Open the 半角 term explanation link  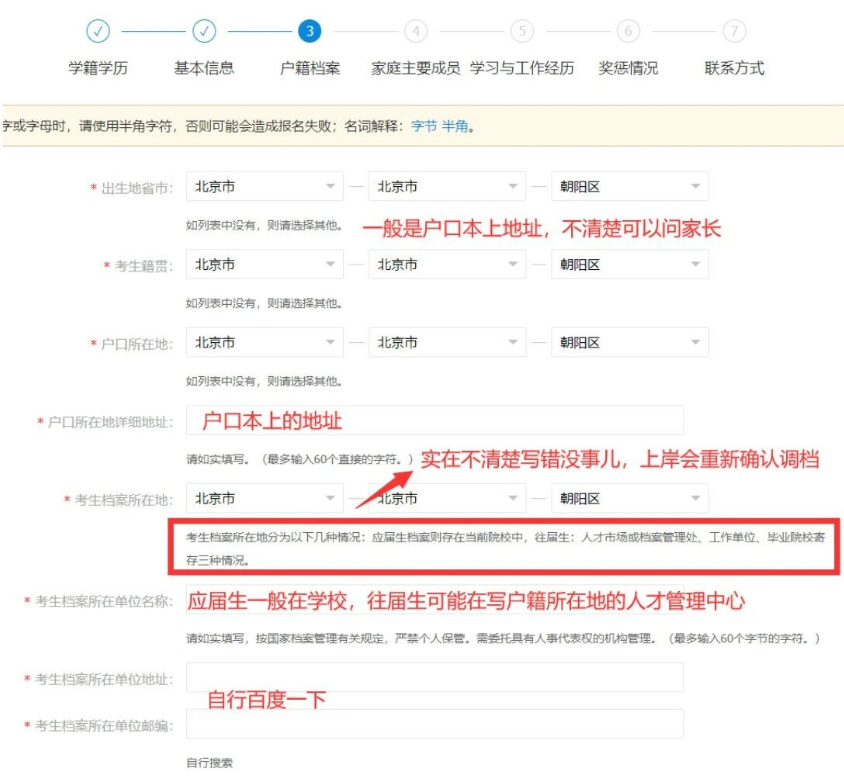[455, 127]
